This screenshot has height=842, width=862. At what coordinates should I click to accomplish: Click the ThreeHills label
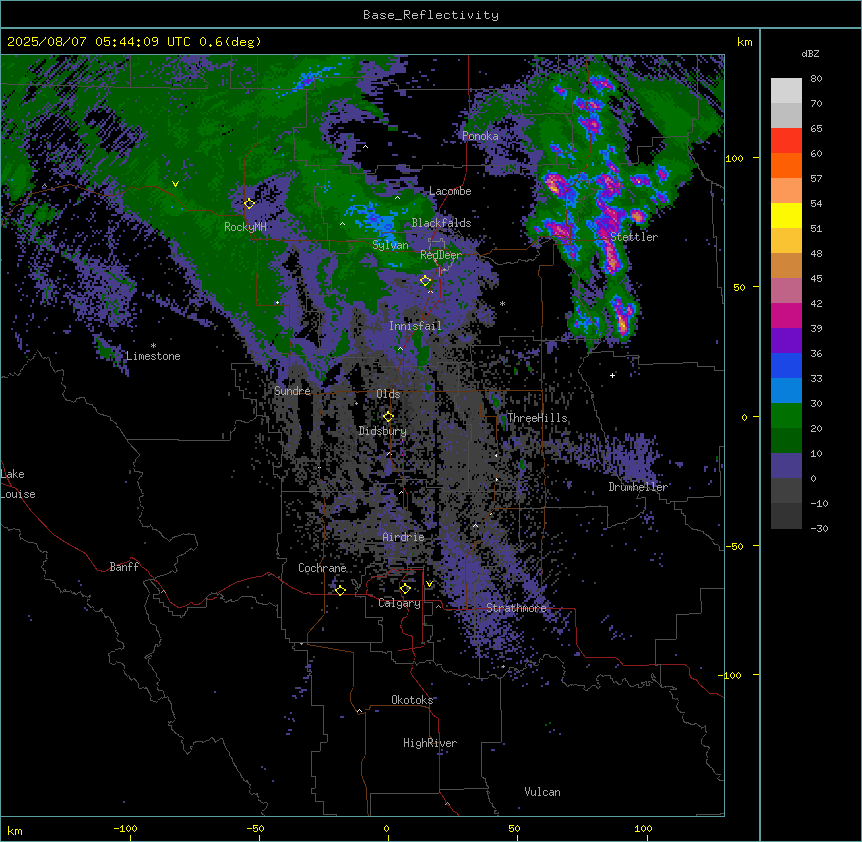(x=537, y=418)
